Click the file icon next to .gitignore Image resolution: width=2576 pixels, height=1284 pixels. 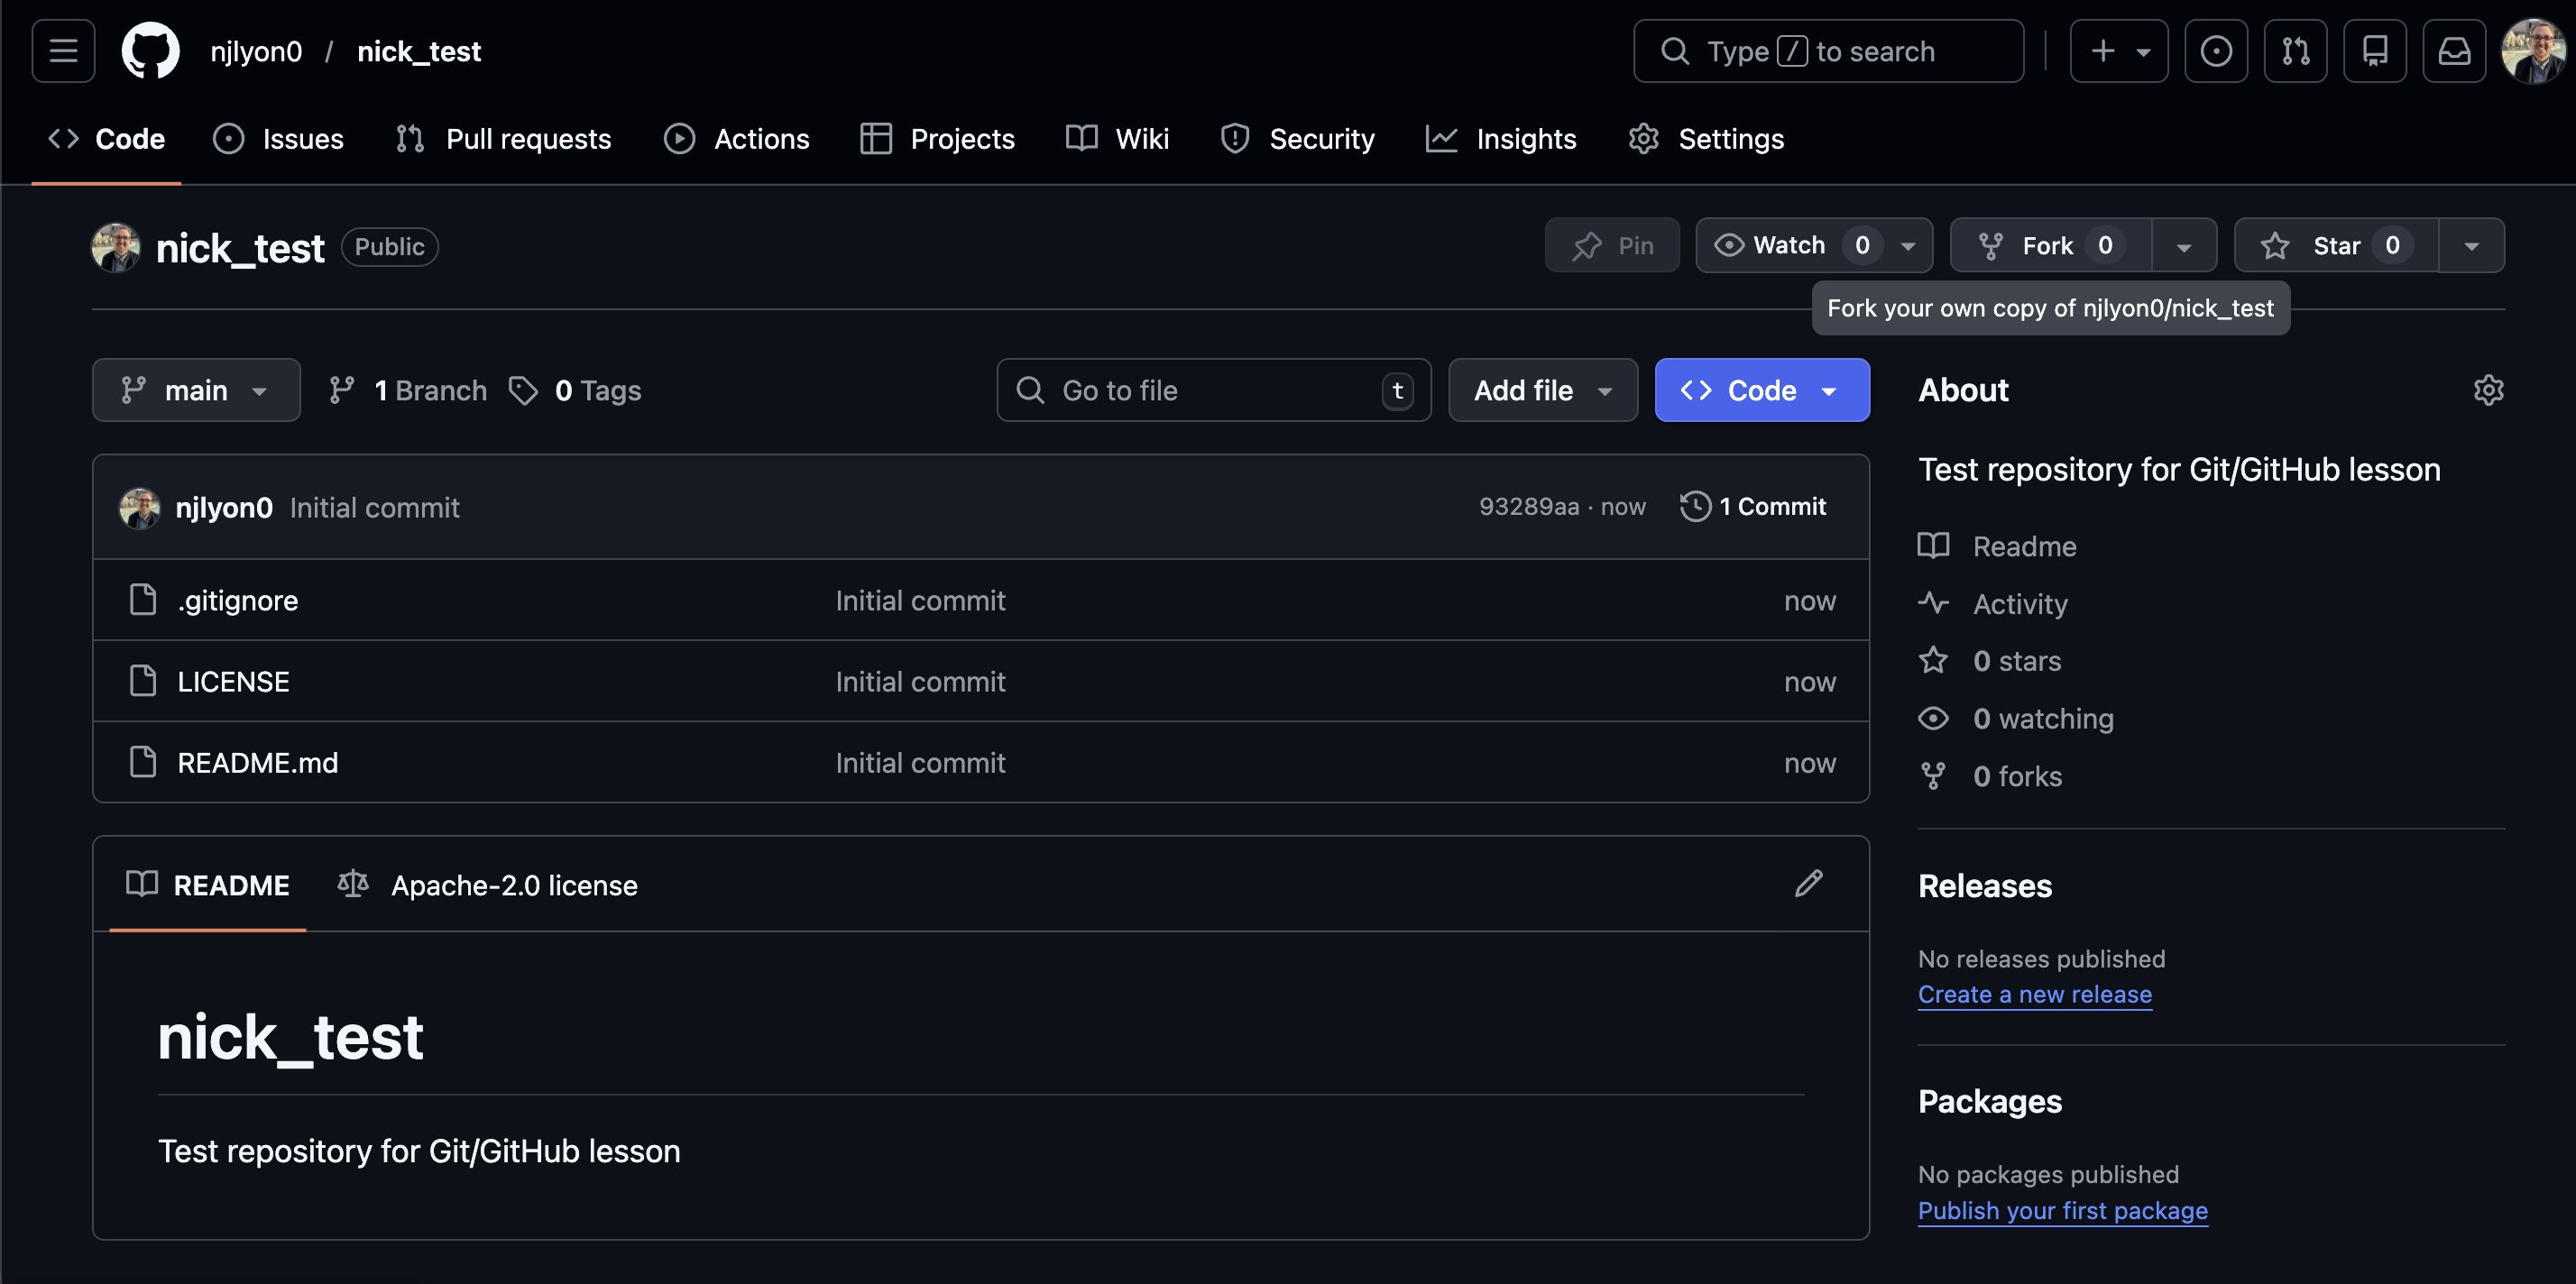pos(143,600)
